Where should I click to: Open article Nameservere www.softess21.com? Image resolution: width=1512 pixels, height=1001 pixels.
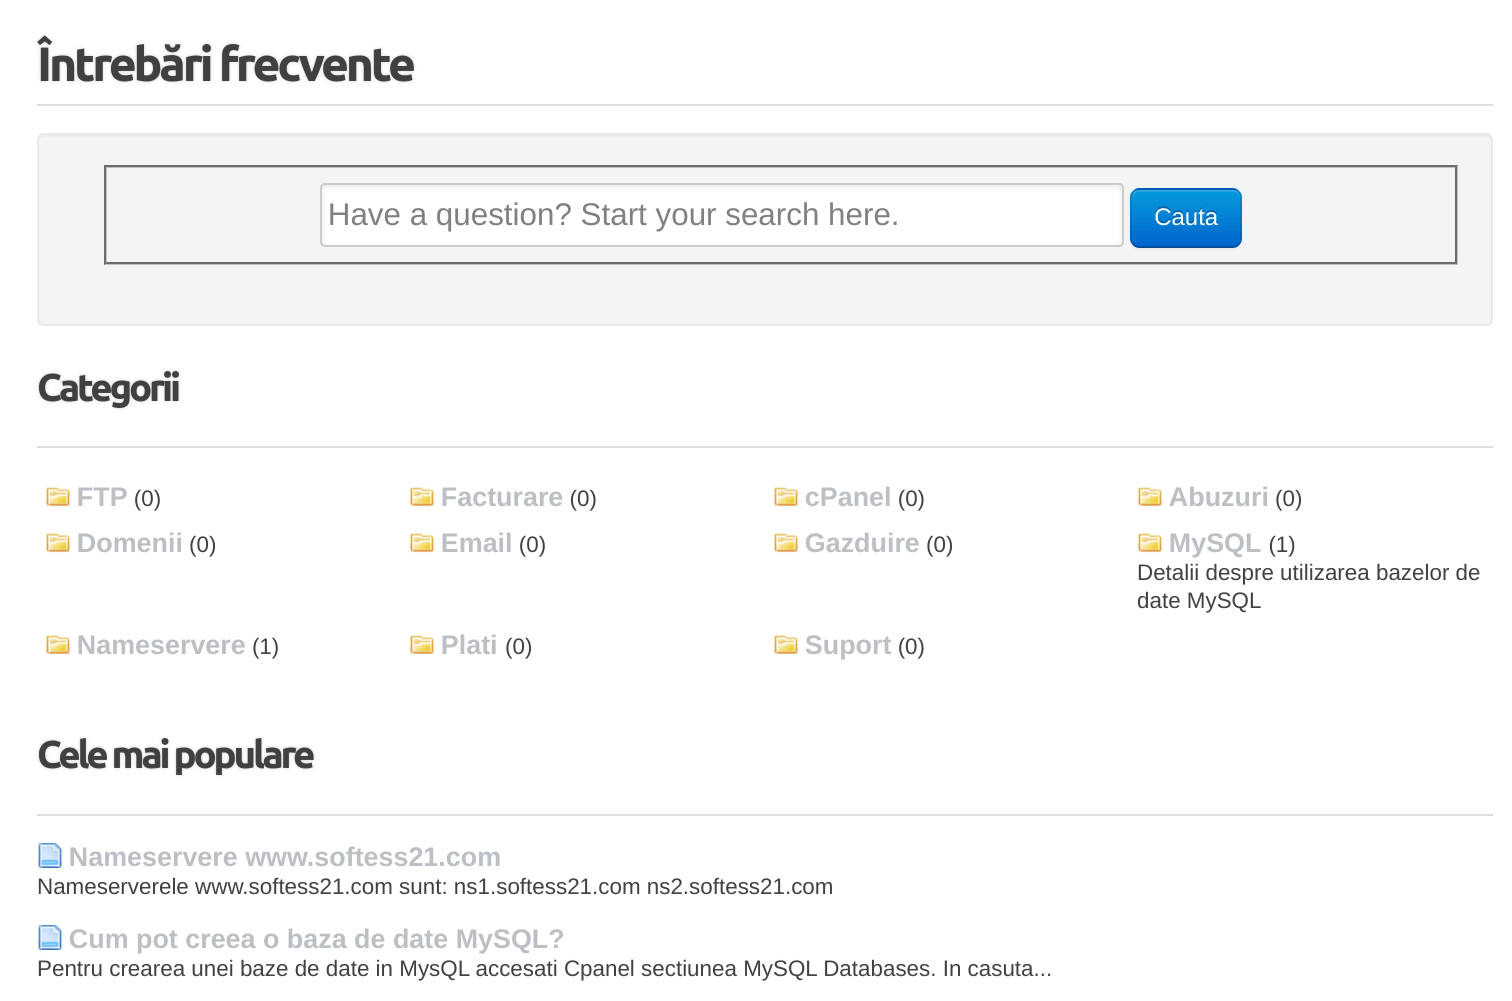285,857
